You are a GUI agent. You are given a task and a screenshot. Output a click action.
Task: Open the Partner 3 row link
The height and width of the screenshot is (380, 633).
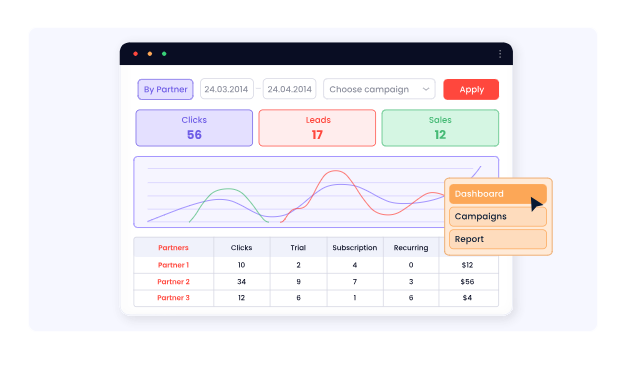tap(173, 298)
